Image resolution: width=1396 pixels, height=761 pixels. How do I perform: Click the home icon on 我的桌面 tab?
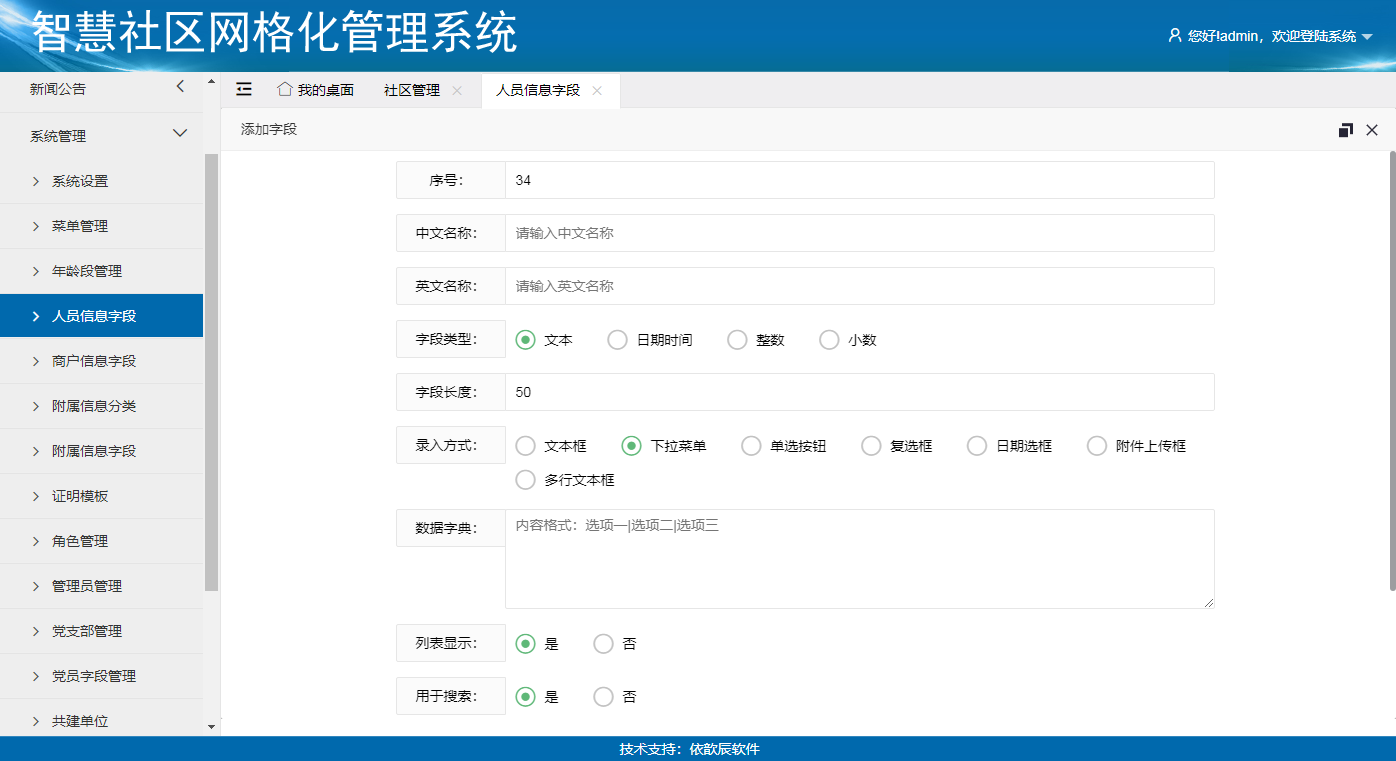click(x=284, y=89)
